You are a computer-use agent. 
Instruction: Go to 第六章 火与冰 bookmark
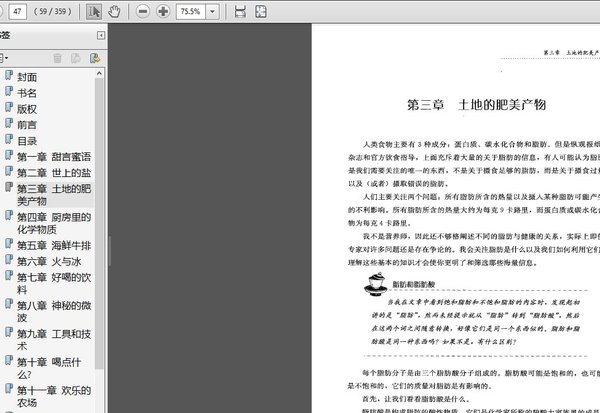(49, 261)
